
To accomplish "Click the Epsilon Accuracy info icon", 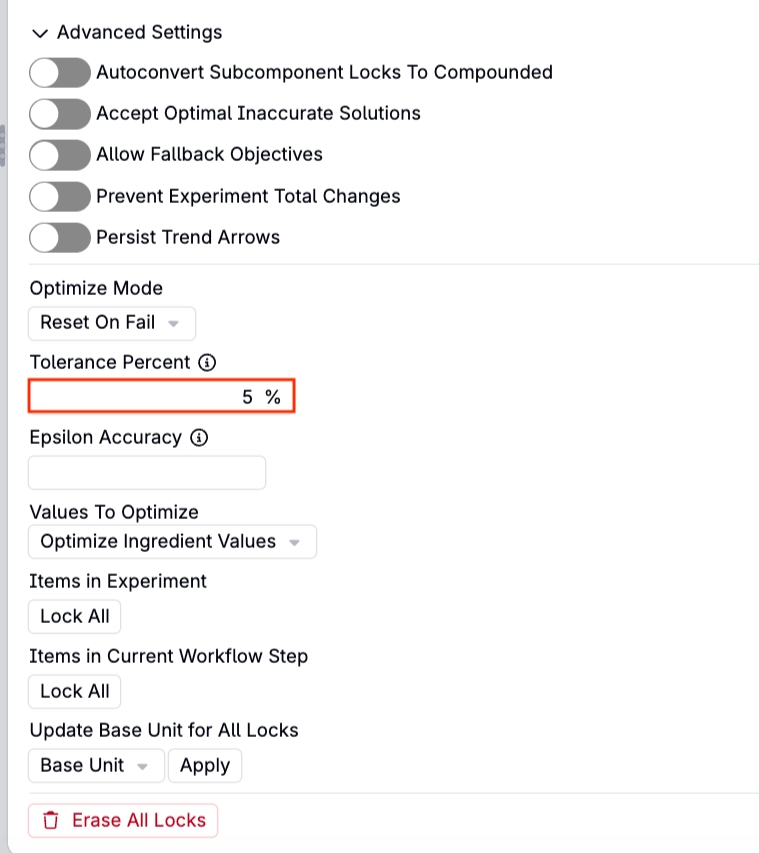I will pos(199,437).
